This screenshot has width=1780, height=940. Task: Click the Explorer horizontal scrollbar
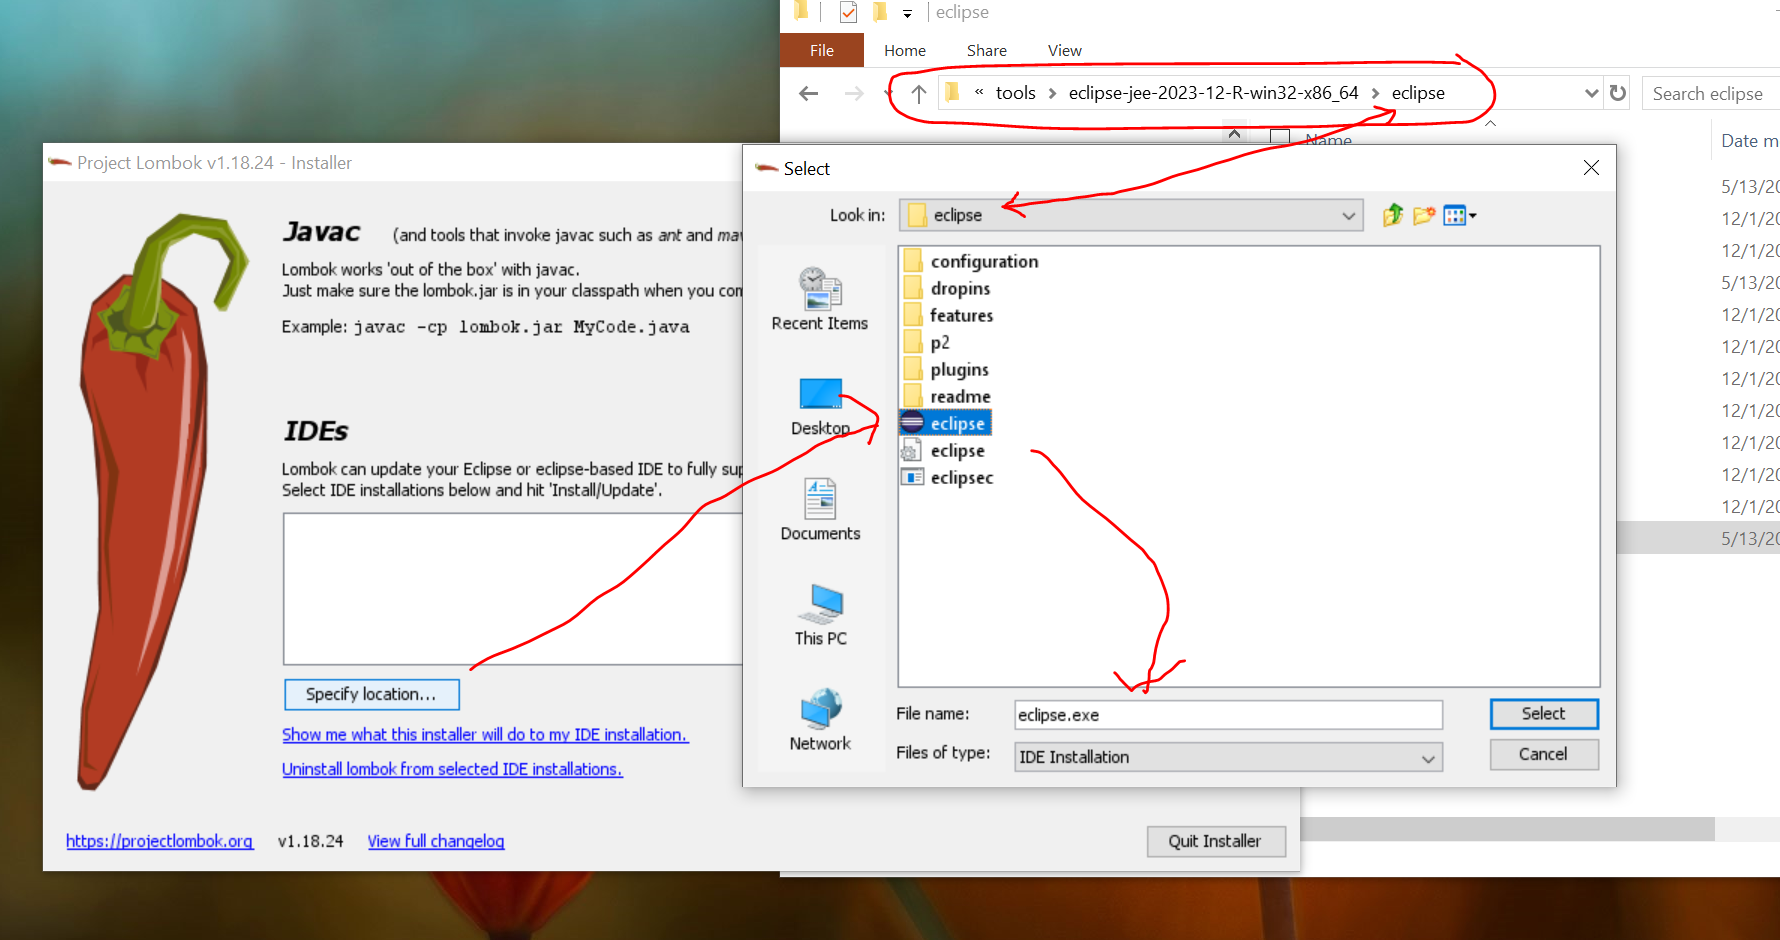[1507, 829]
